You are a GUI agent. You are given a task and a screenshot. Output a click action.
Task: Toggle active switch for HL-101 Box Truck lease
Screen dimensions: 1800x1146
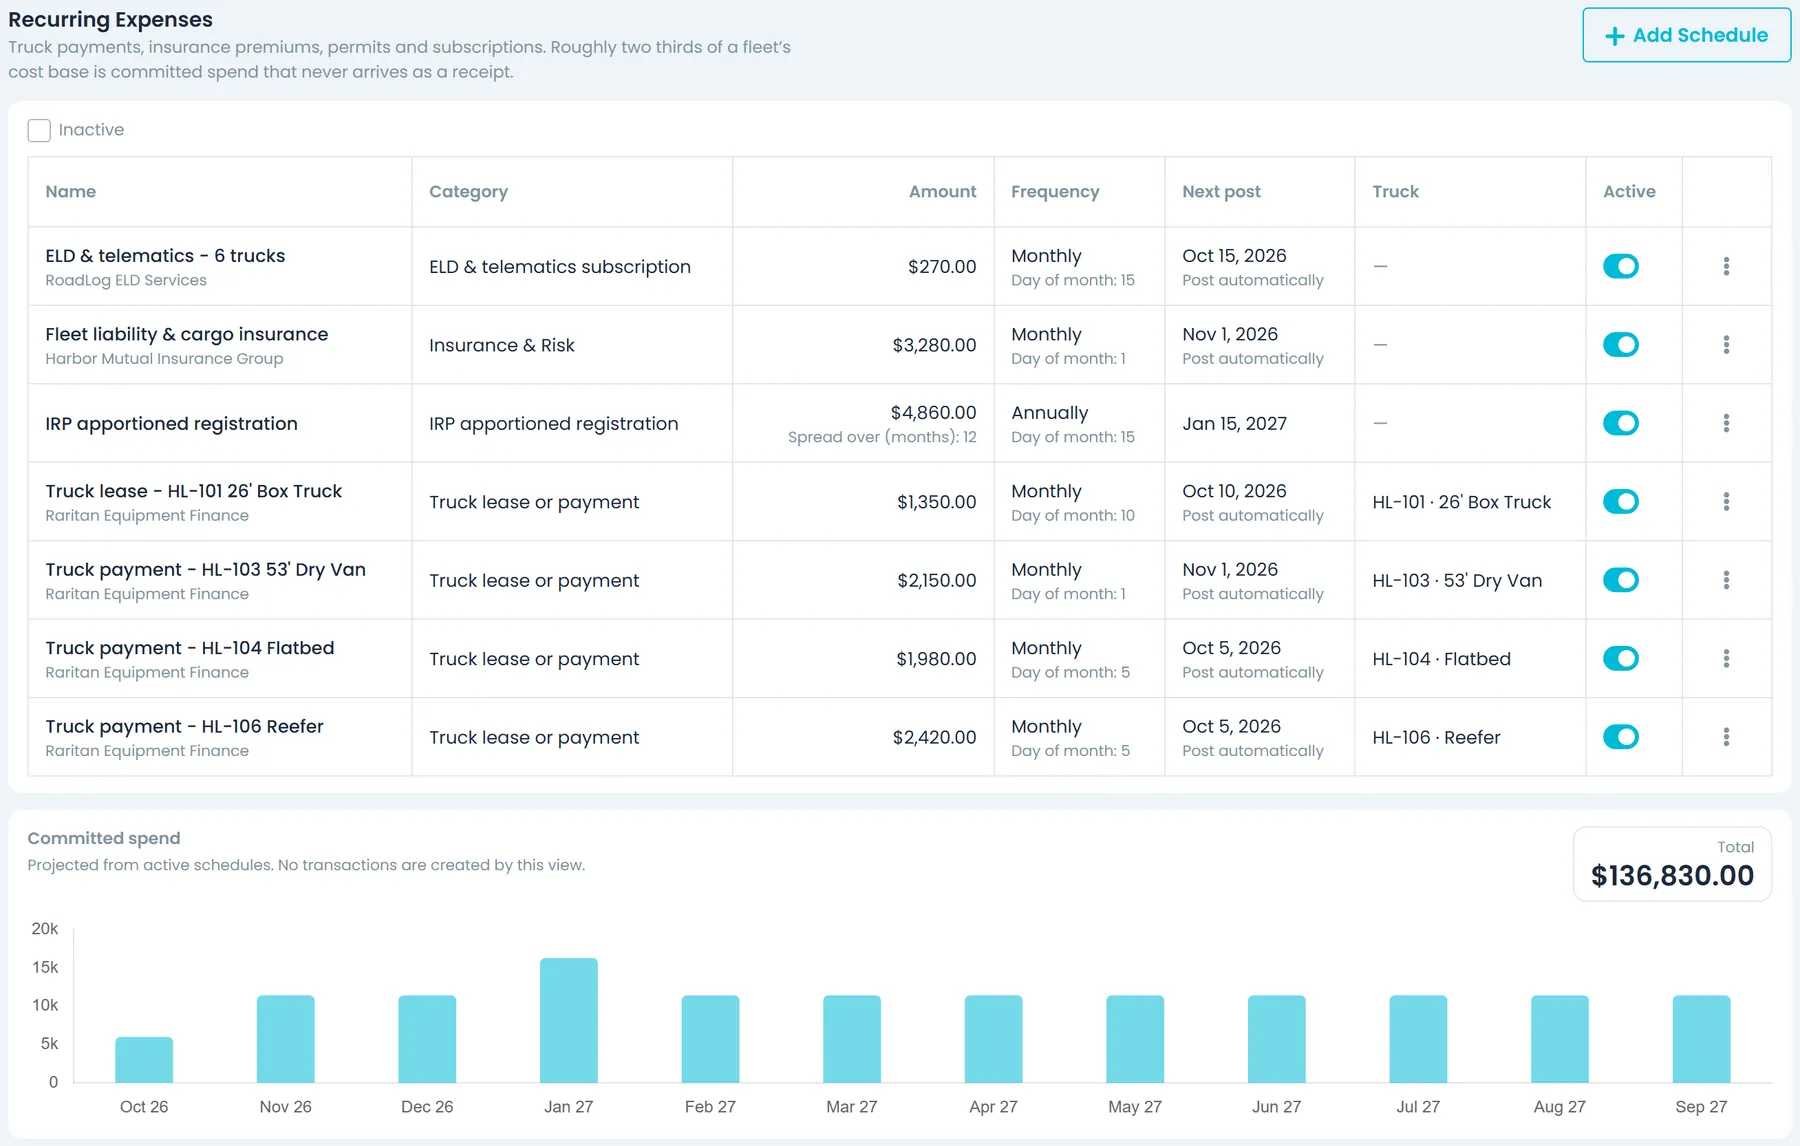pos(1620,502)
